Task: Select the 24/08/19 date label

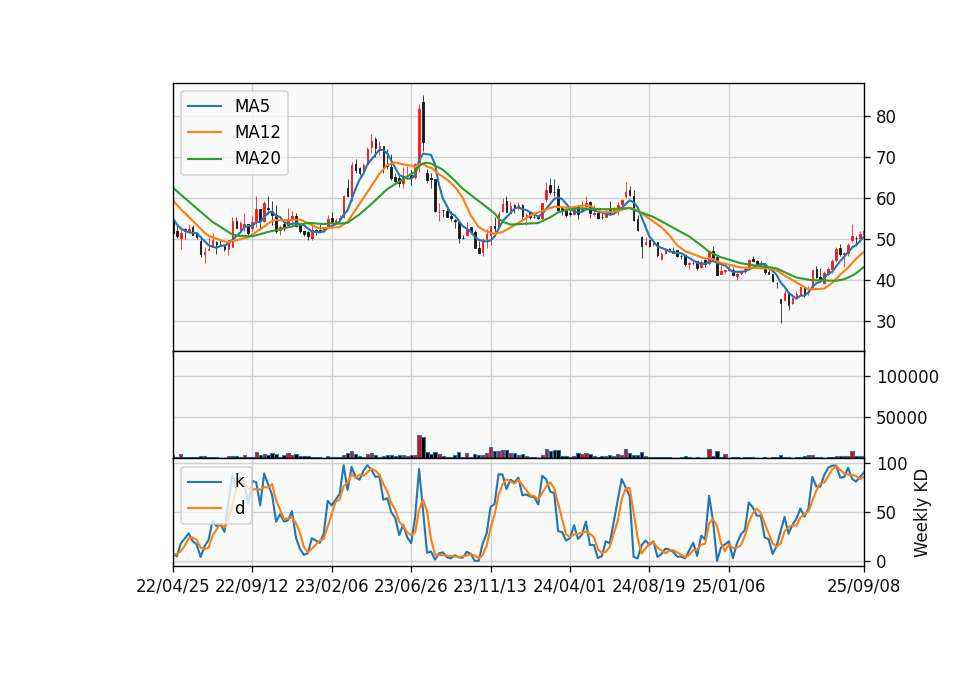Action: [x=649, y=586]
